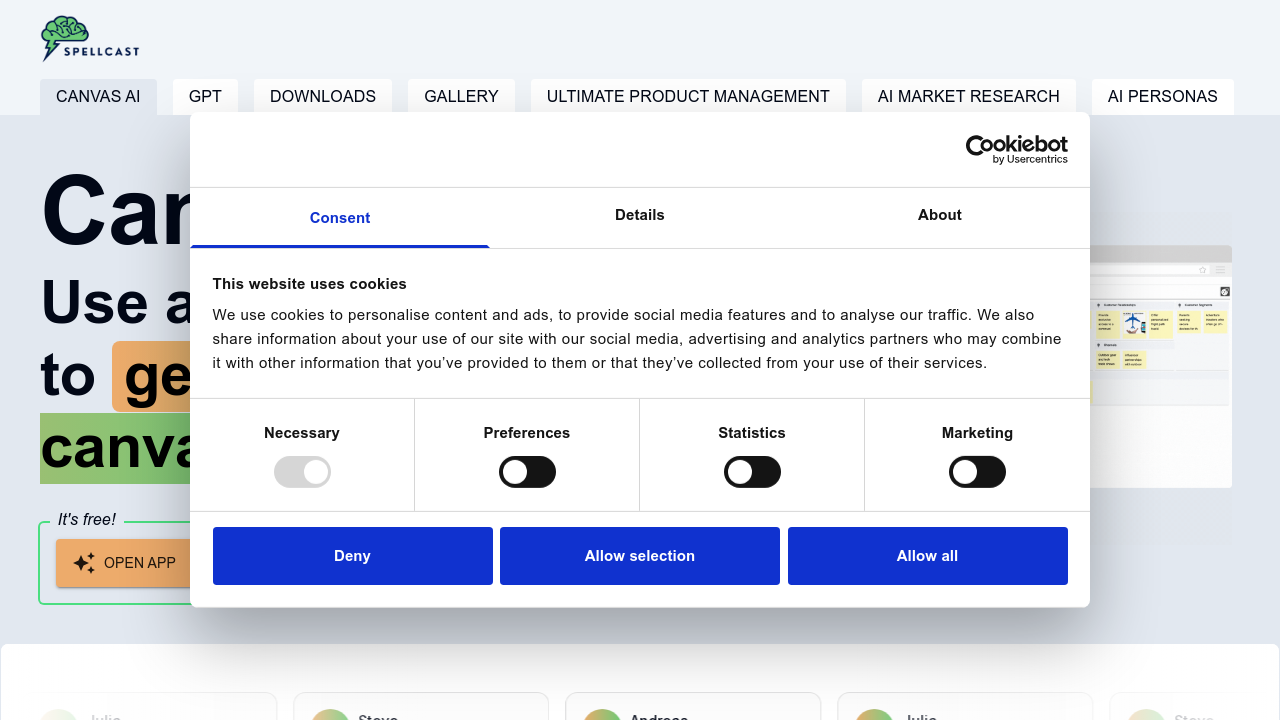Enable the Preferences cookies toggle
The image size is (1280, 720).
point(527,472)
